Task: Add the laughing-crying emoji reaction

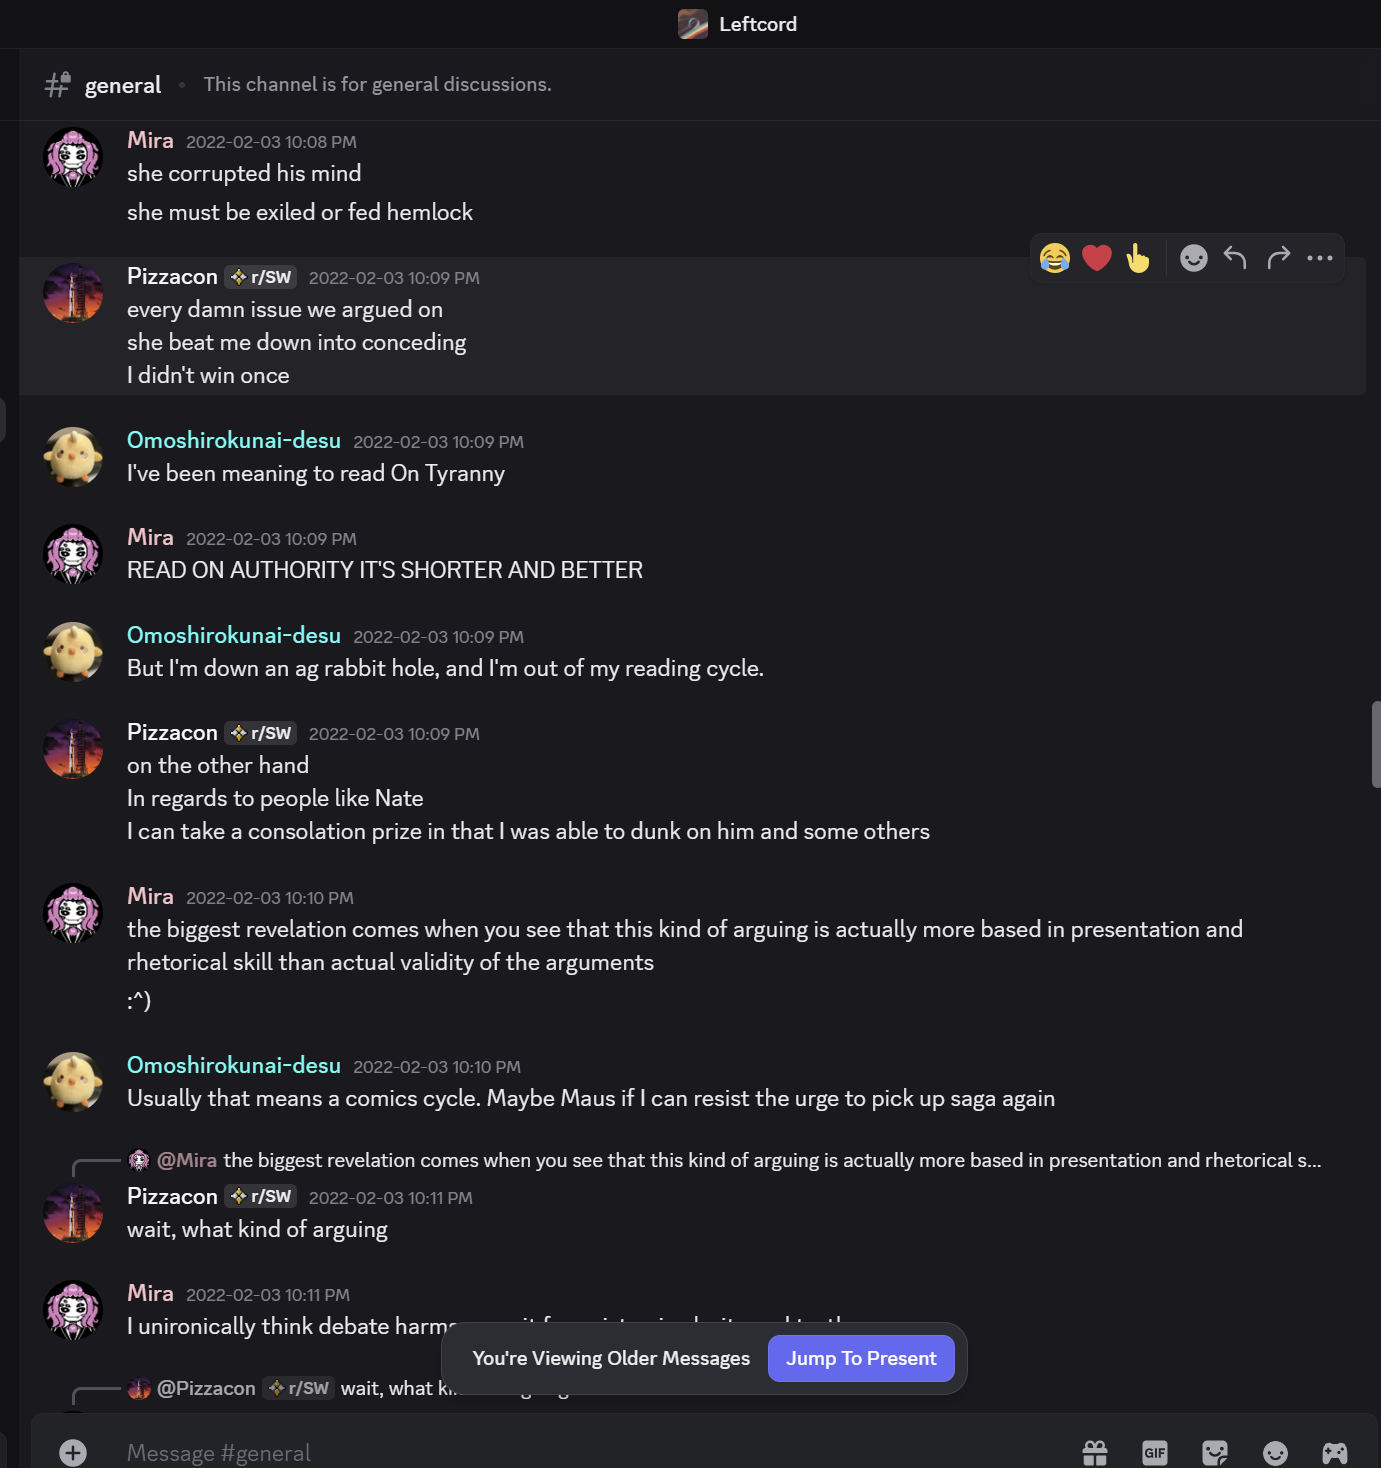Action: (1055, 258)
